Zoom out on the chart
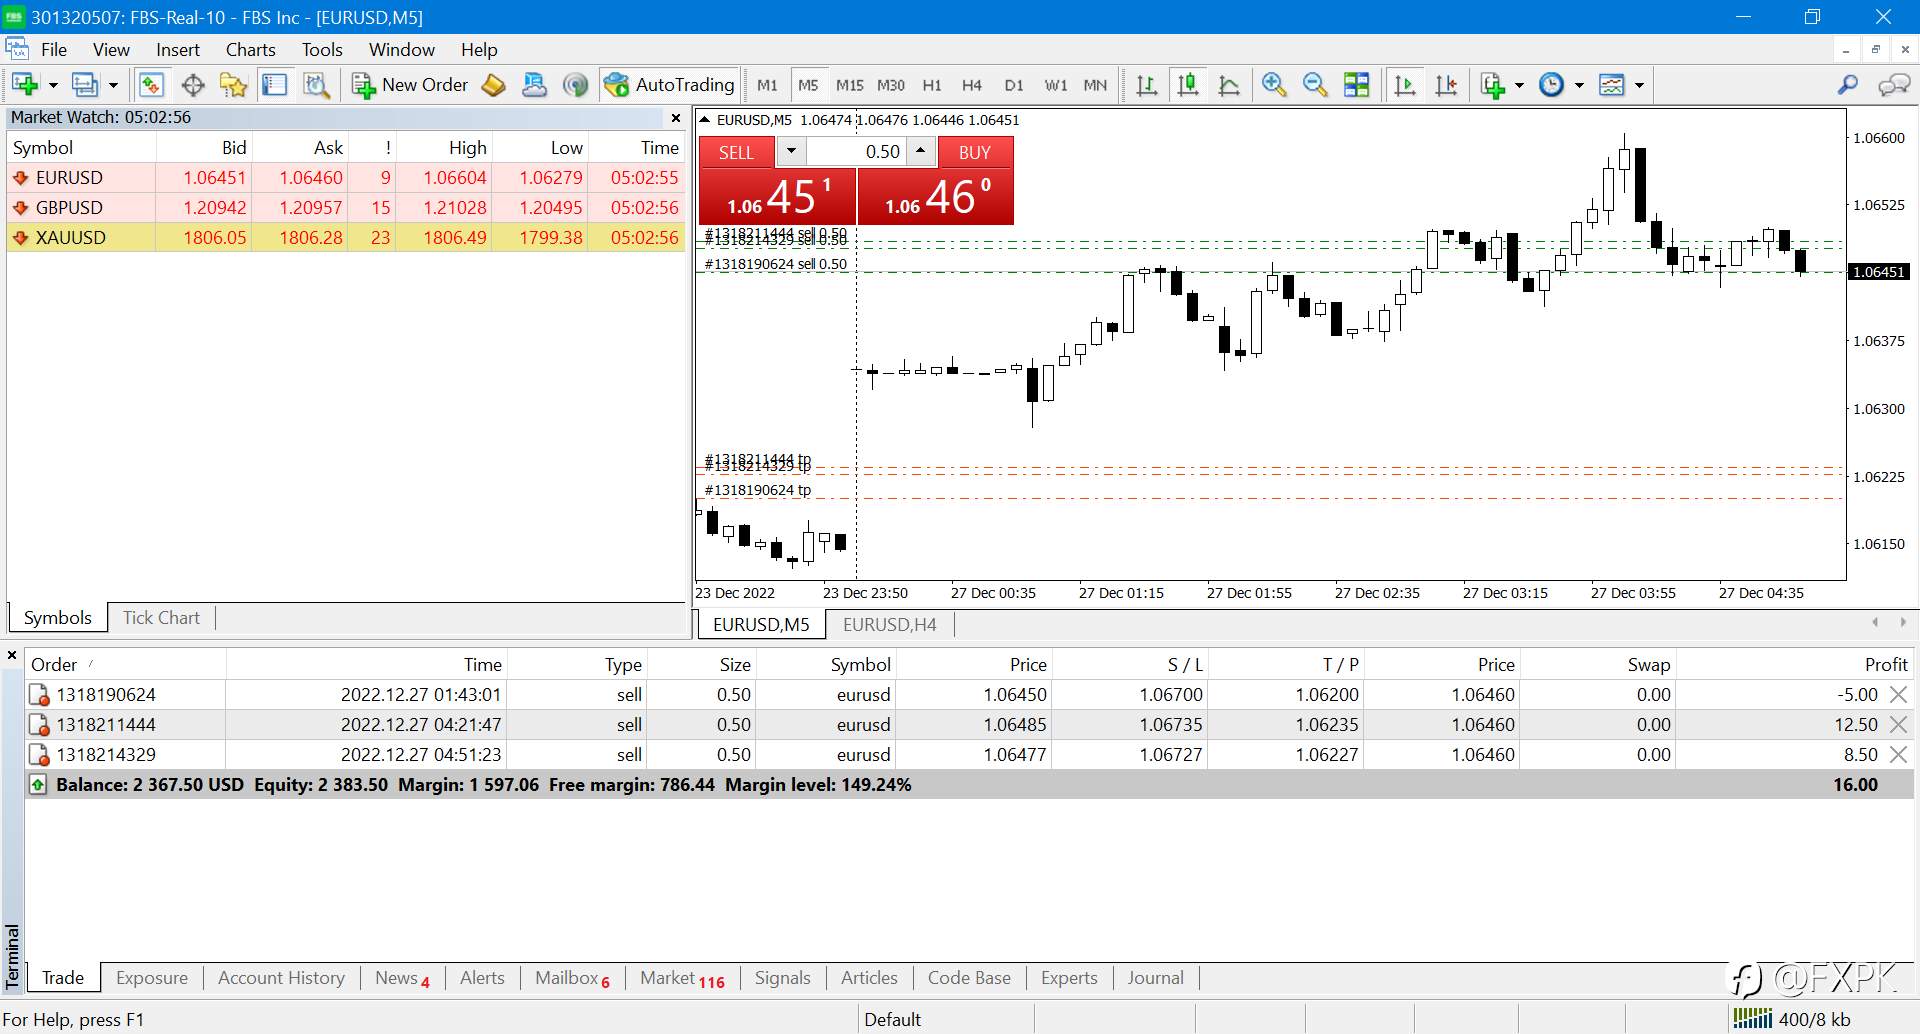The height and width of the screenshot is (1034, 1920). click(x=1315, y=85)
